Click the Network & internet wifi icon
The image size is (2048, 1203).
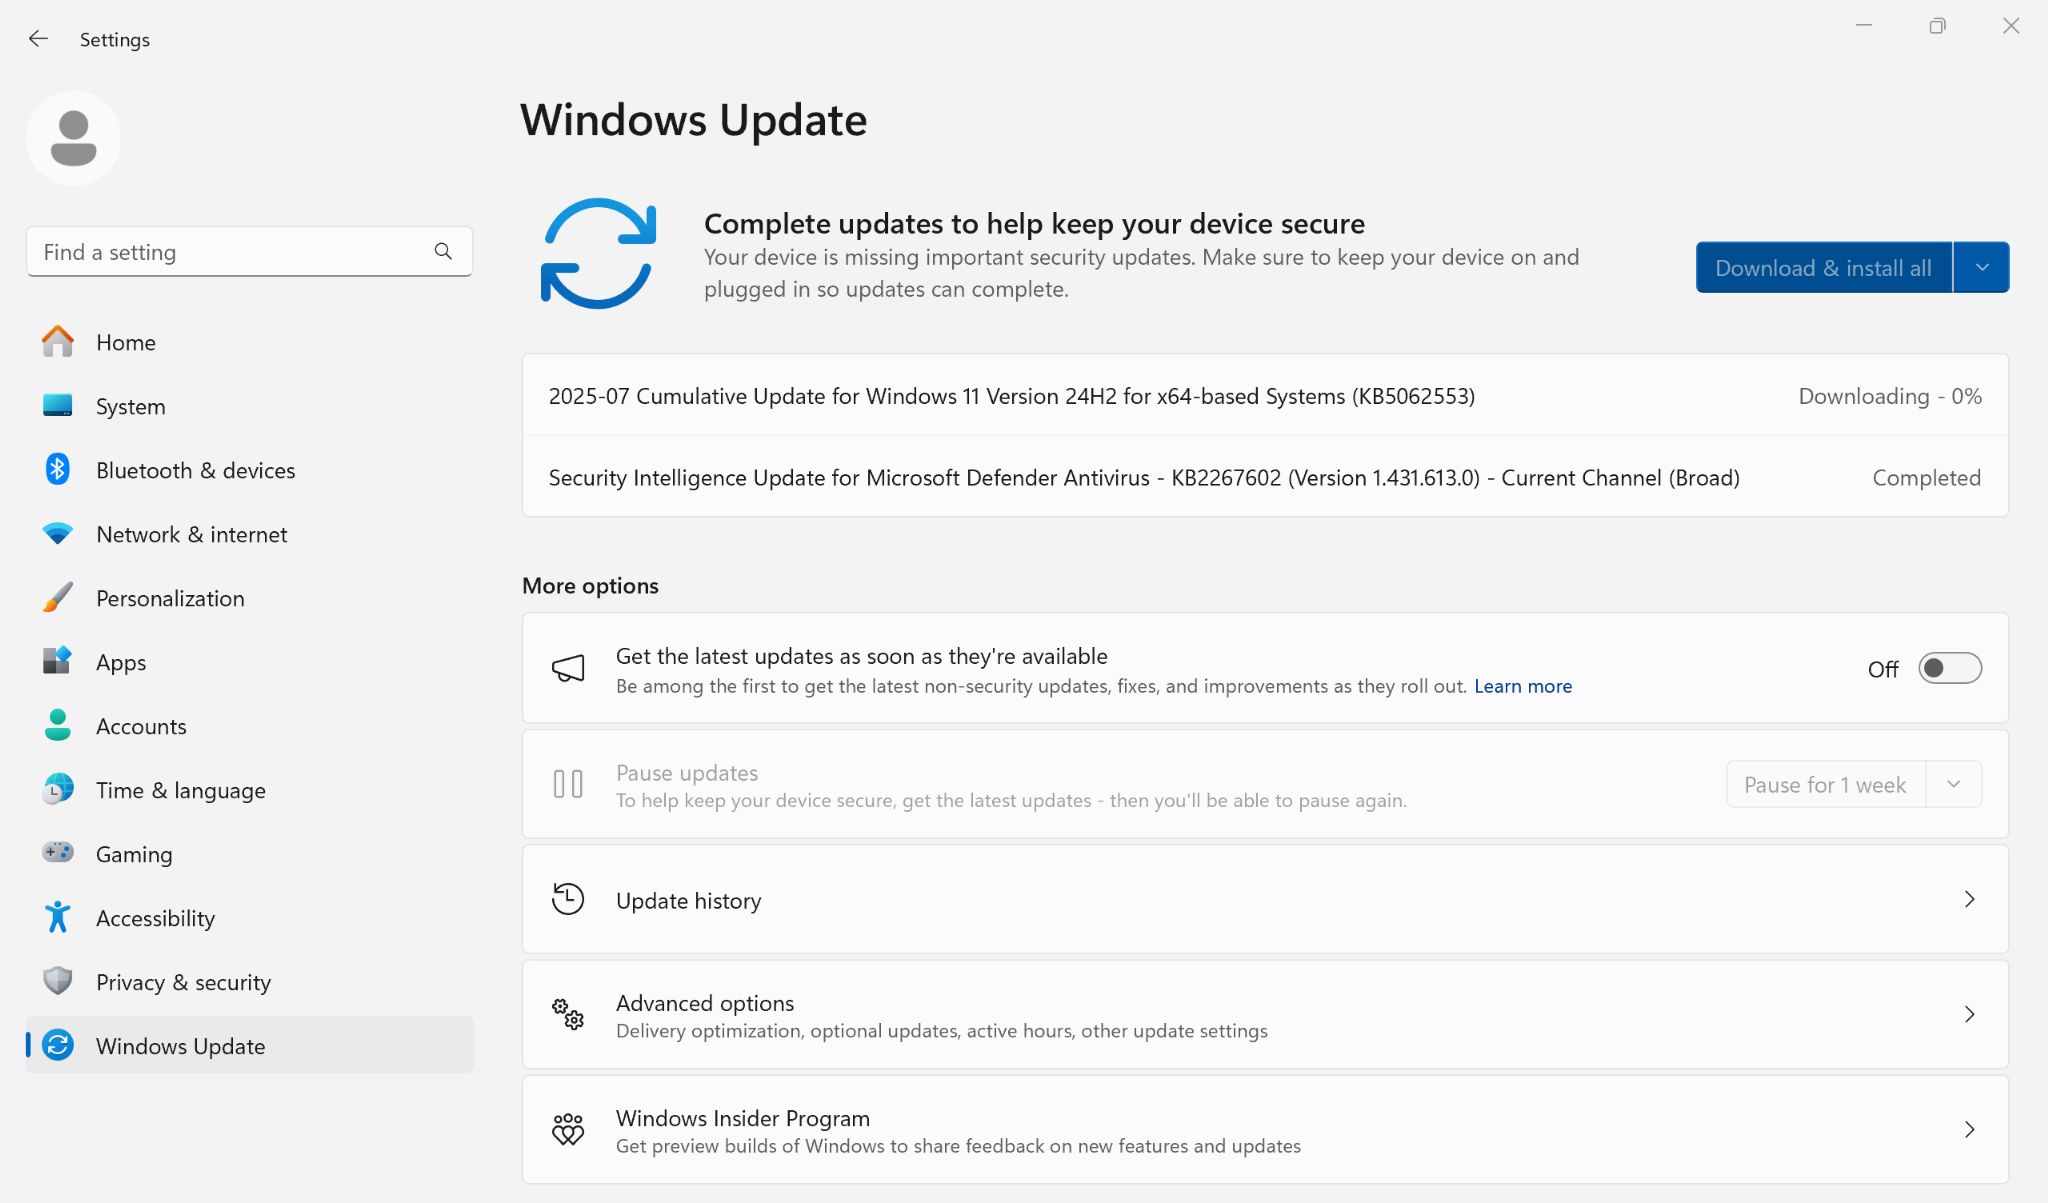pyautogui.click(x=58, y=534)
